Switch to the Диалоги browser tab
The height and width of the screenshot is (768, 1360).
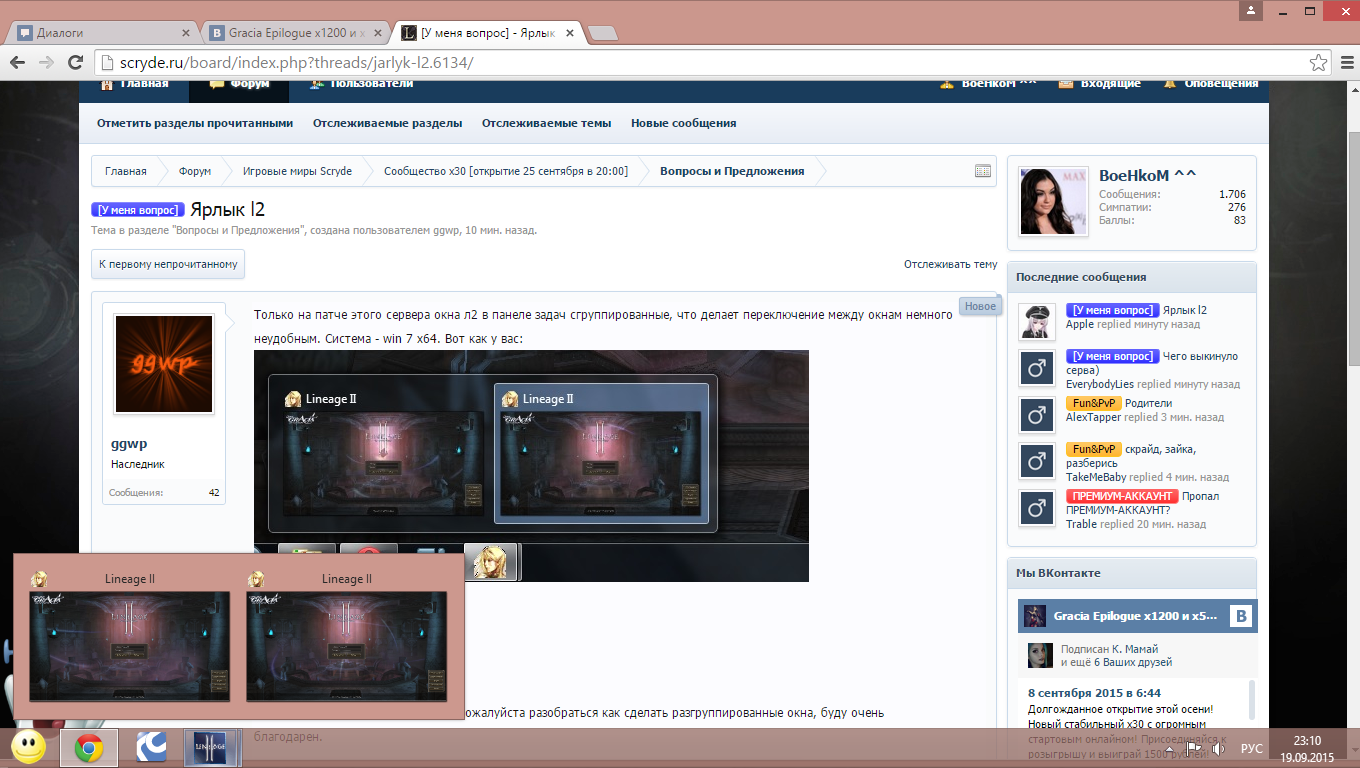click(100, 32)
